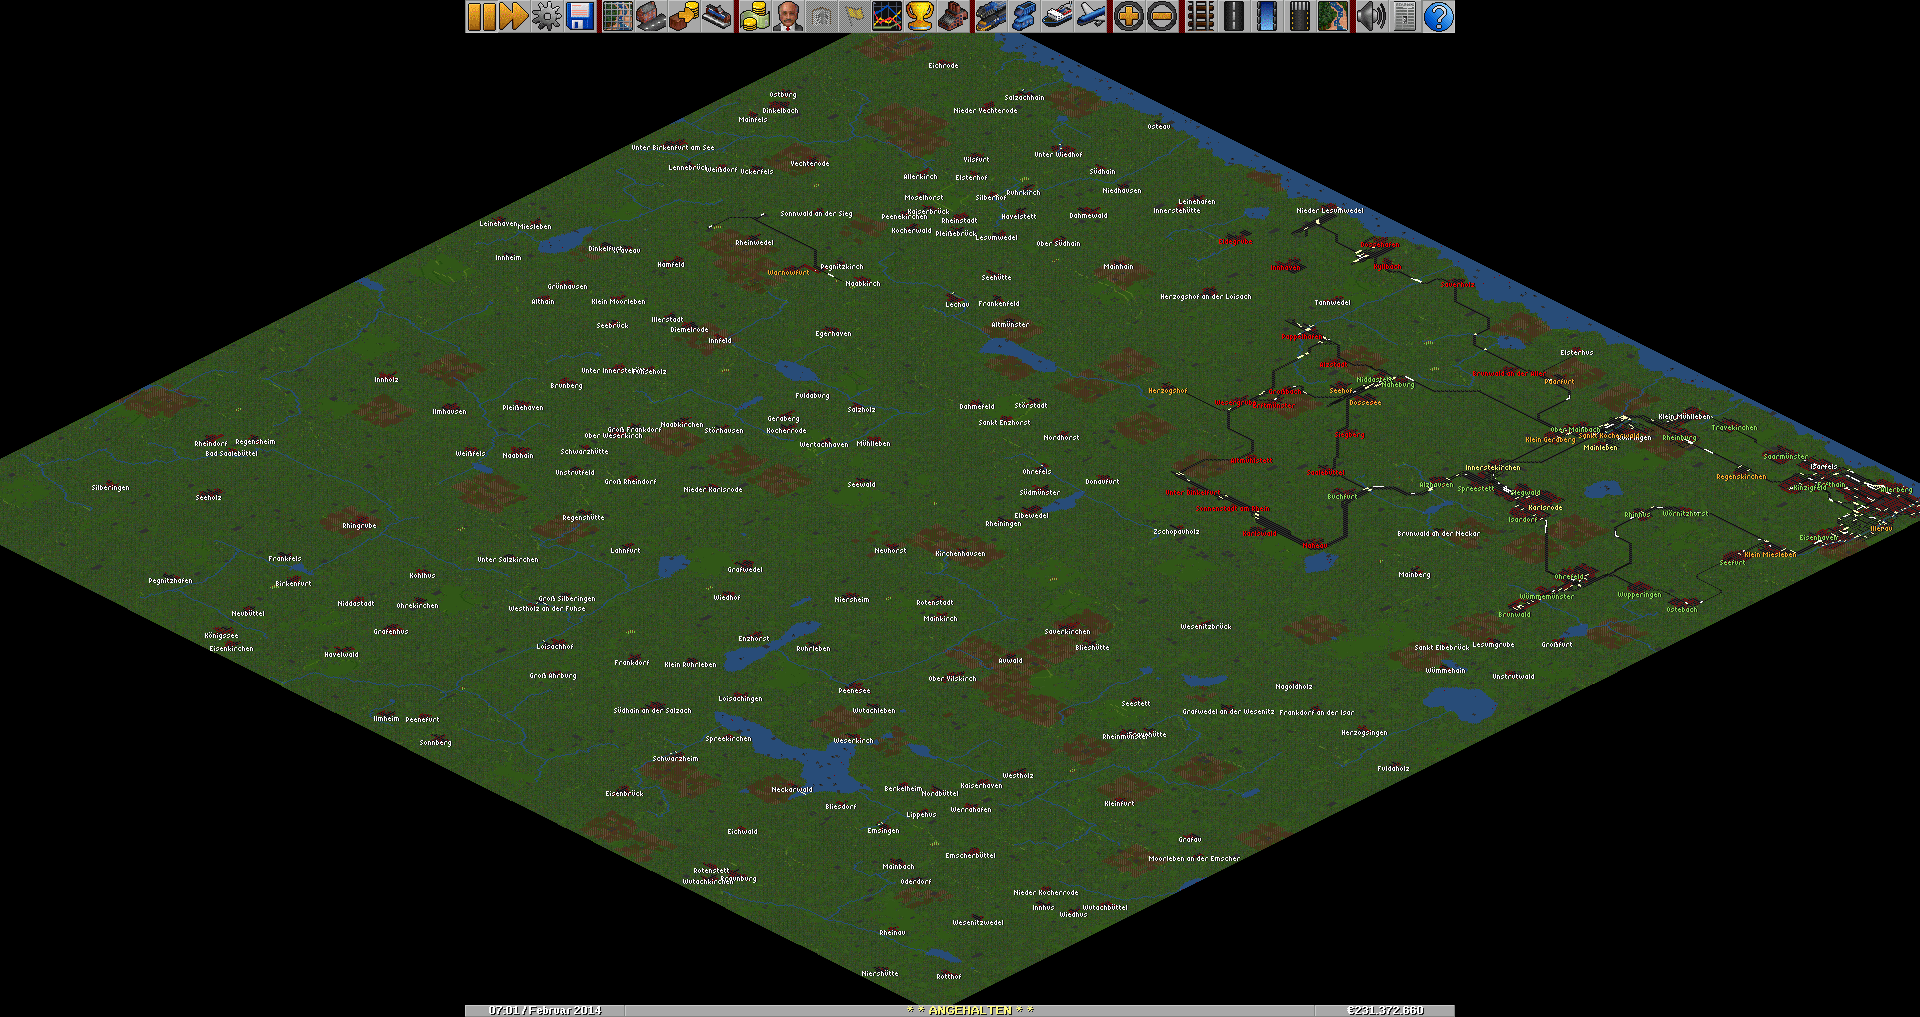Open the game options gear menu
The image size is (1920, 1017).
pos(547,16)
